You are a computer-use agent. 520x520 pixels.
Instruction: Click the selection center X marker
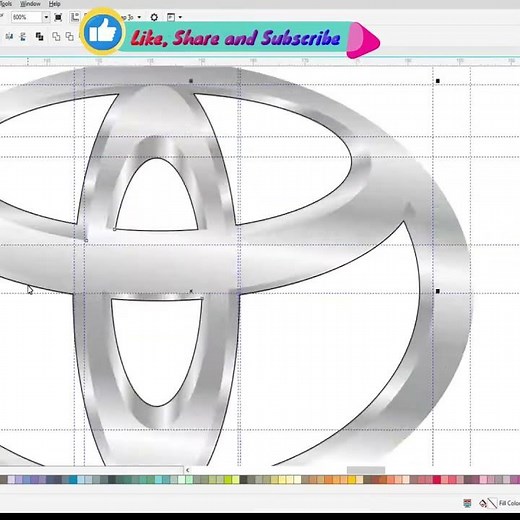[191, 291]
